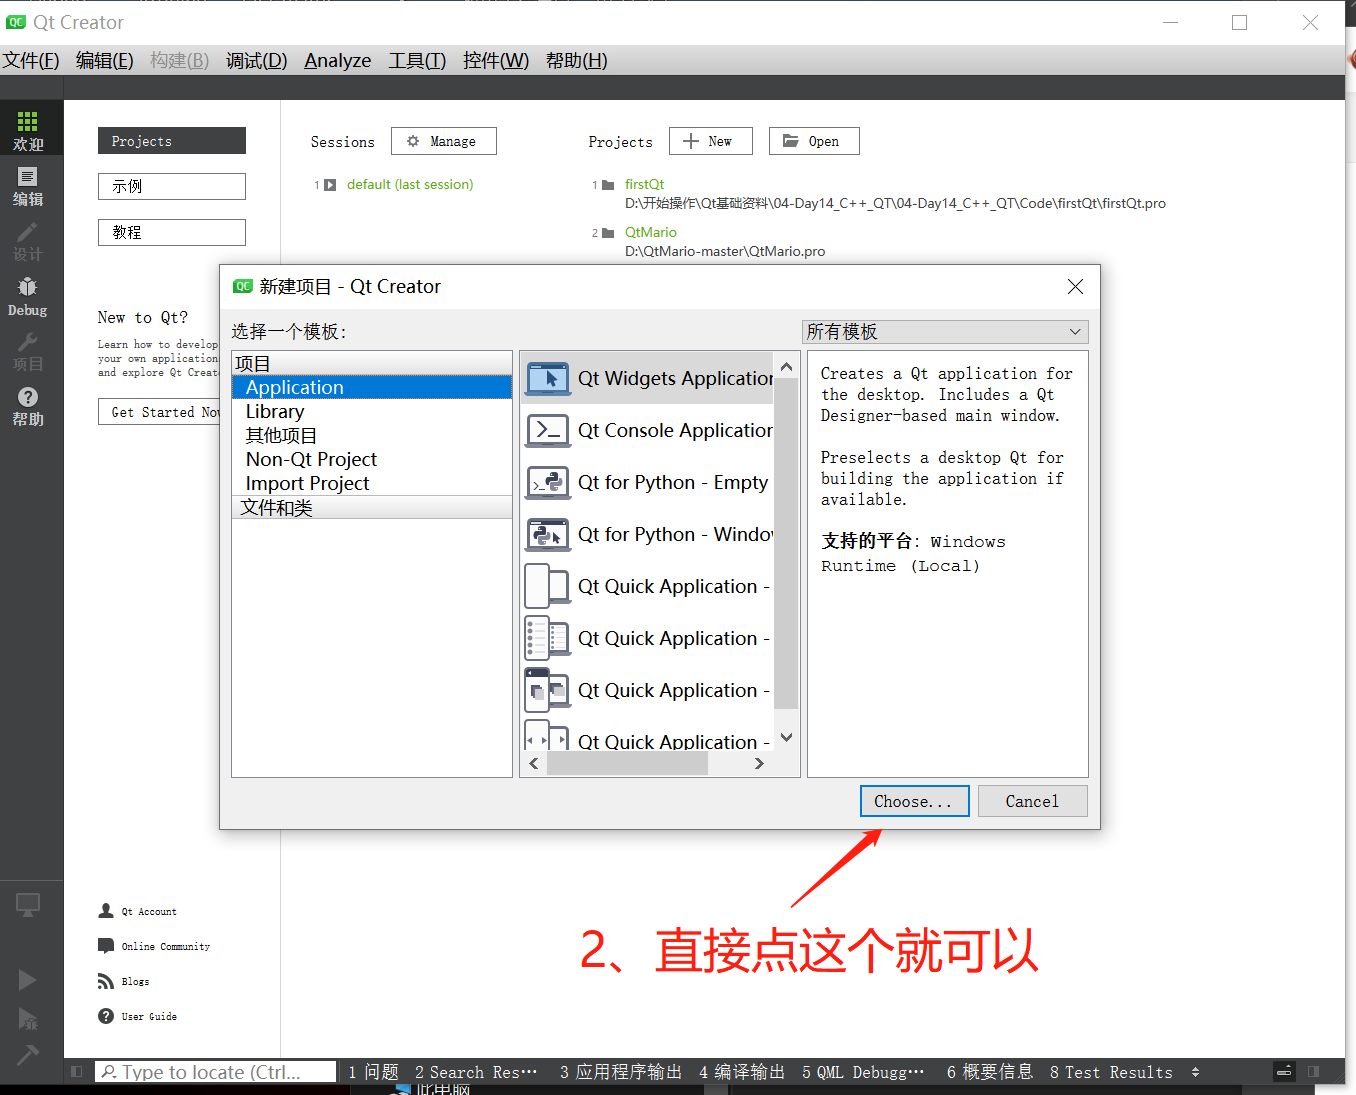Image resolution: width=1356 pixels, height=1095 pixels.
Task: Click the template list scroll-right arrow
Action: (759, 764)
